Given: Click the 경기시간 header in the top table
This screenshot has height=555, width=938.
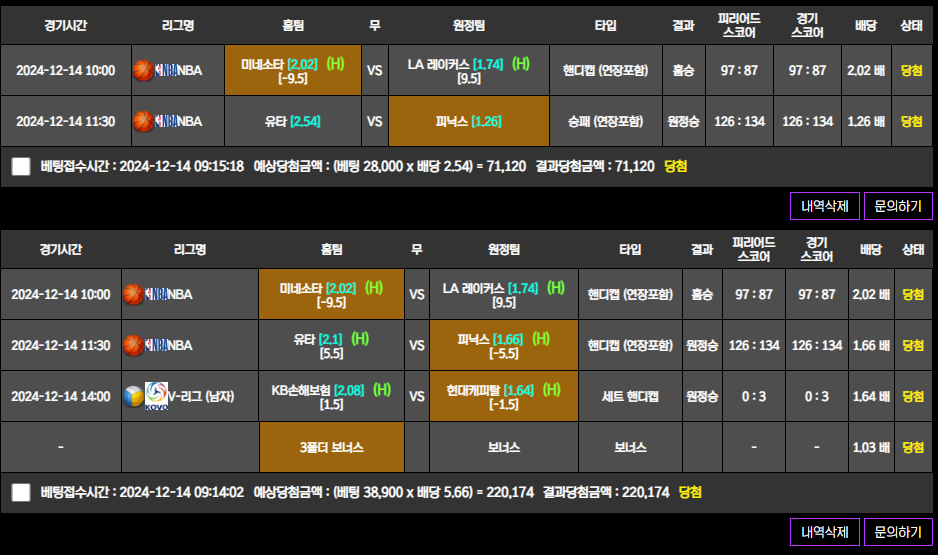Looking at the screenshot, I should point(65,25).
